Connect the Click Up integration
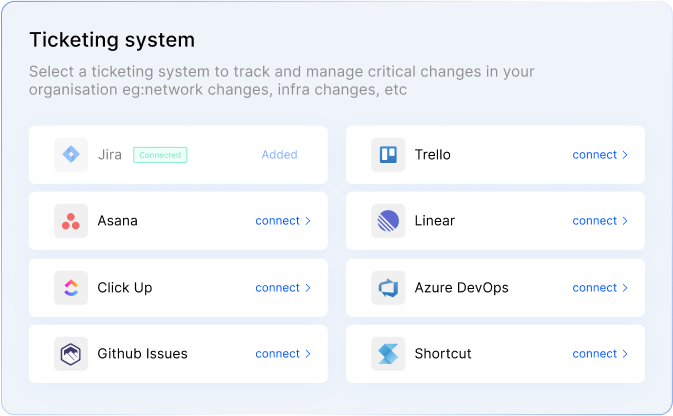The width and height of the screenshot is (673, 416). click(283, 288)
